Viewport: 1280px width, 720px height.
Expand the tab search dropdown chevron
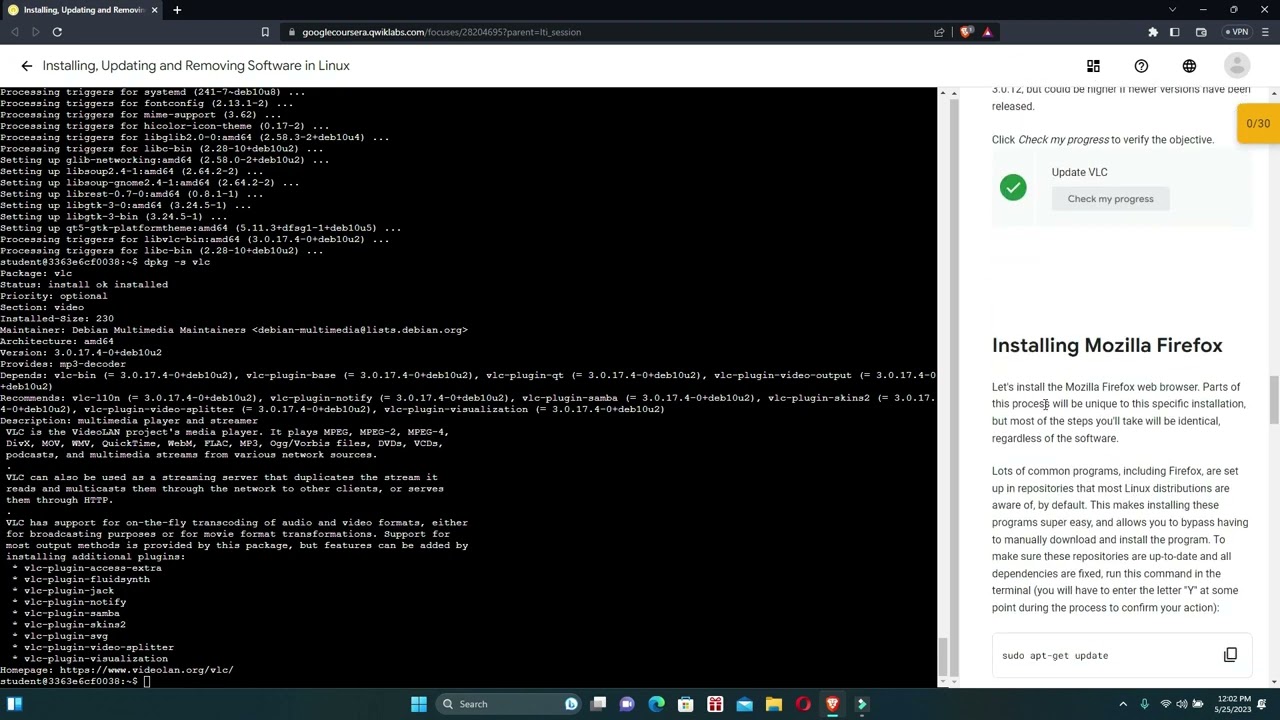[1172, 10]
